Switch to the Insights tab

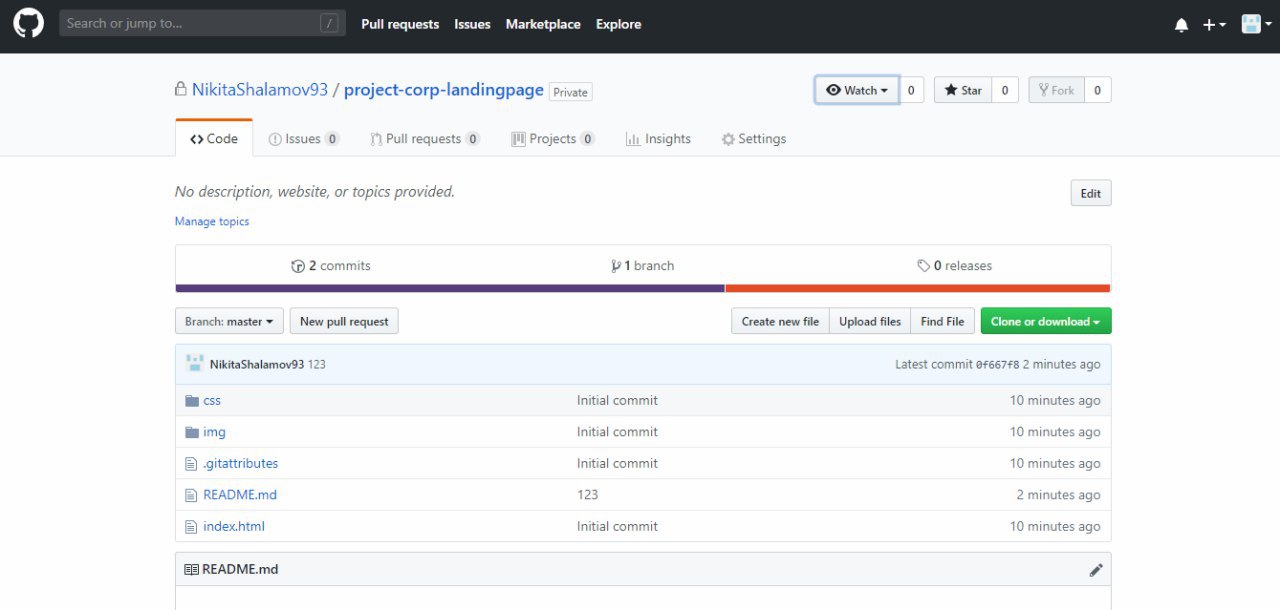pyautogui.click(x=658, y=139)
